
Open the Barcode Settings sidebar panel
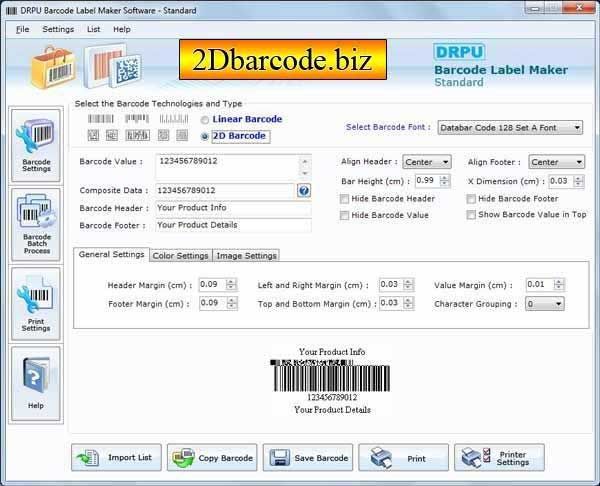pyautogui.click(x=36, y=145)
